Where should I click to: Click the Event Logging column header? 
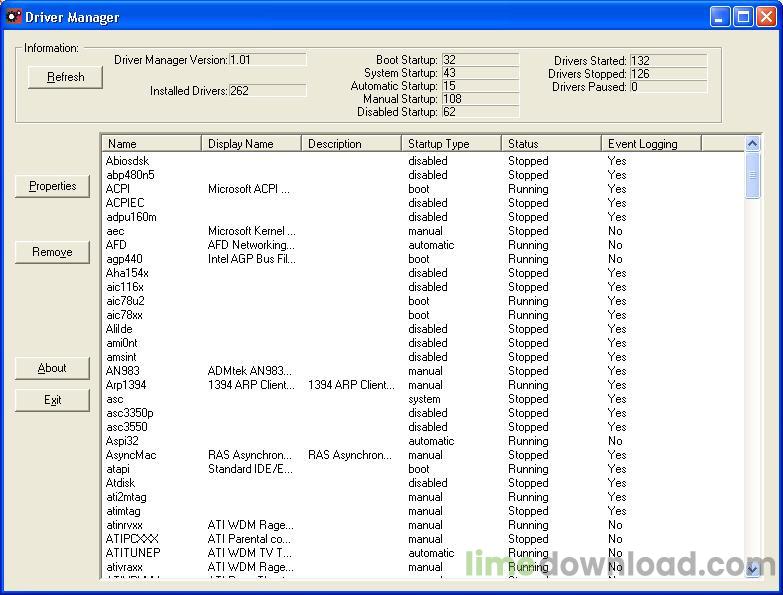pos(651,144)
